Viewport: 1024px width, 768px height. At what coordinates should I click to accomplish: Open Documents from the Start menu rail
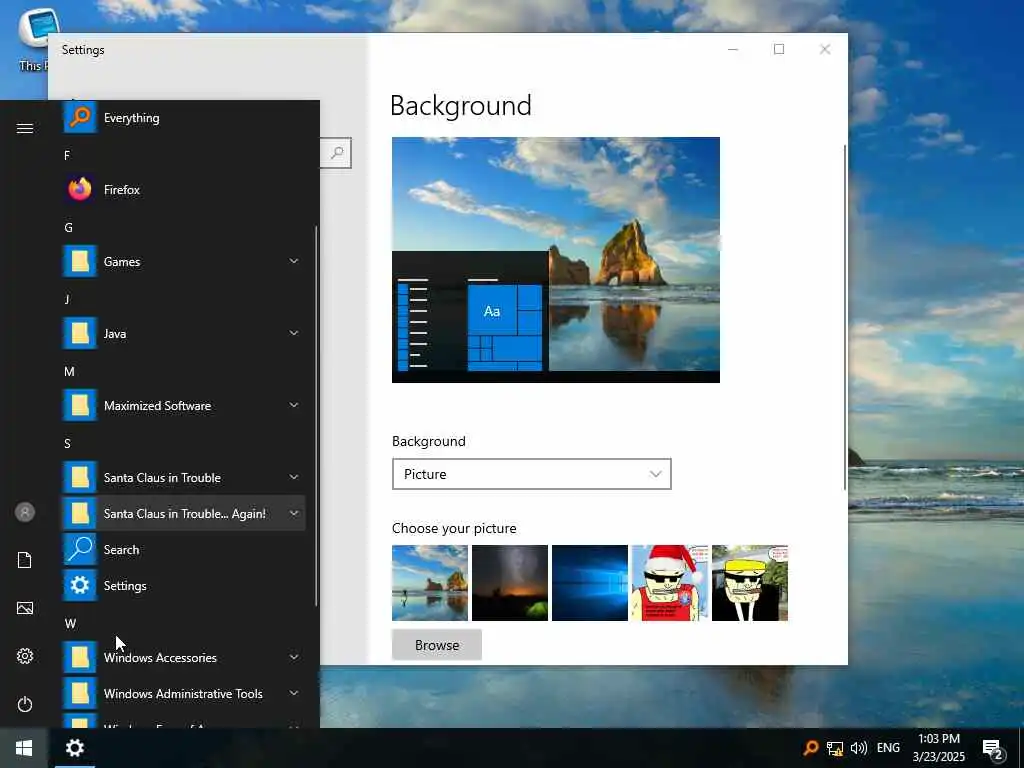[x=25, y=560]
